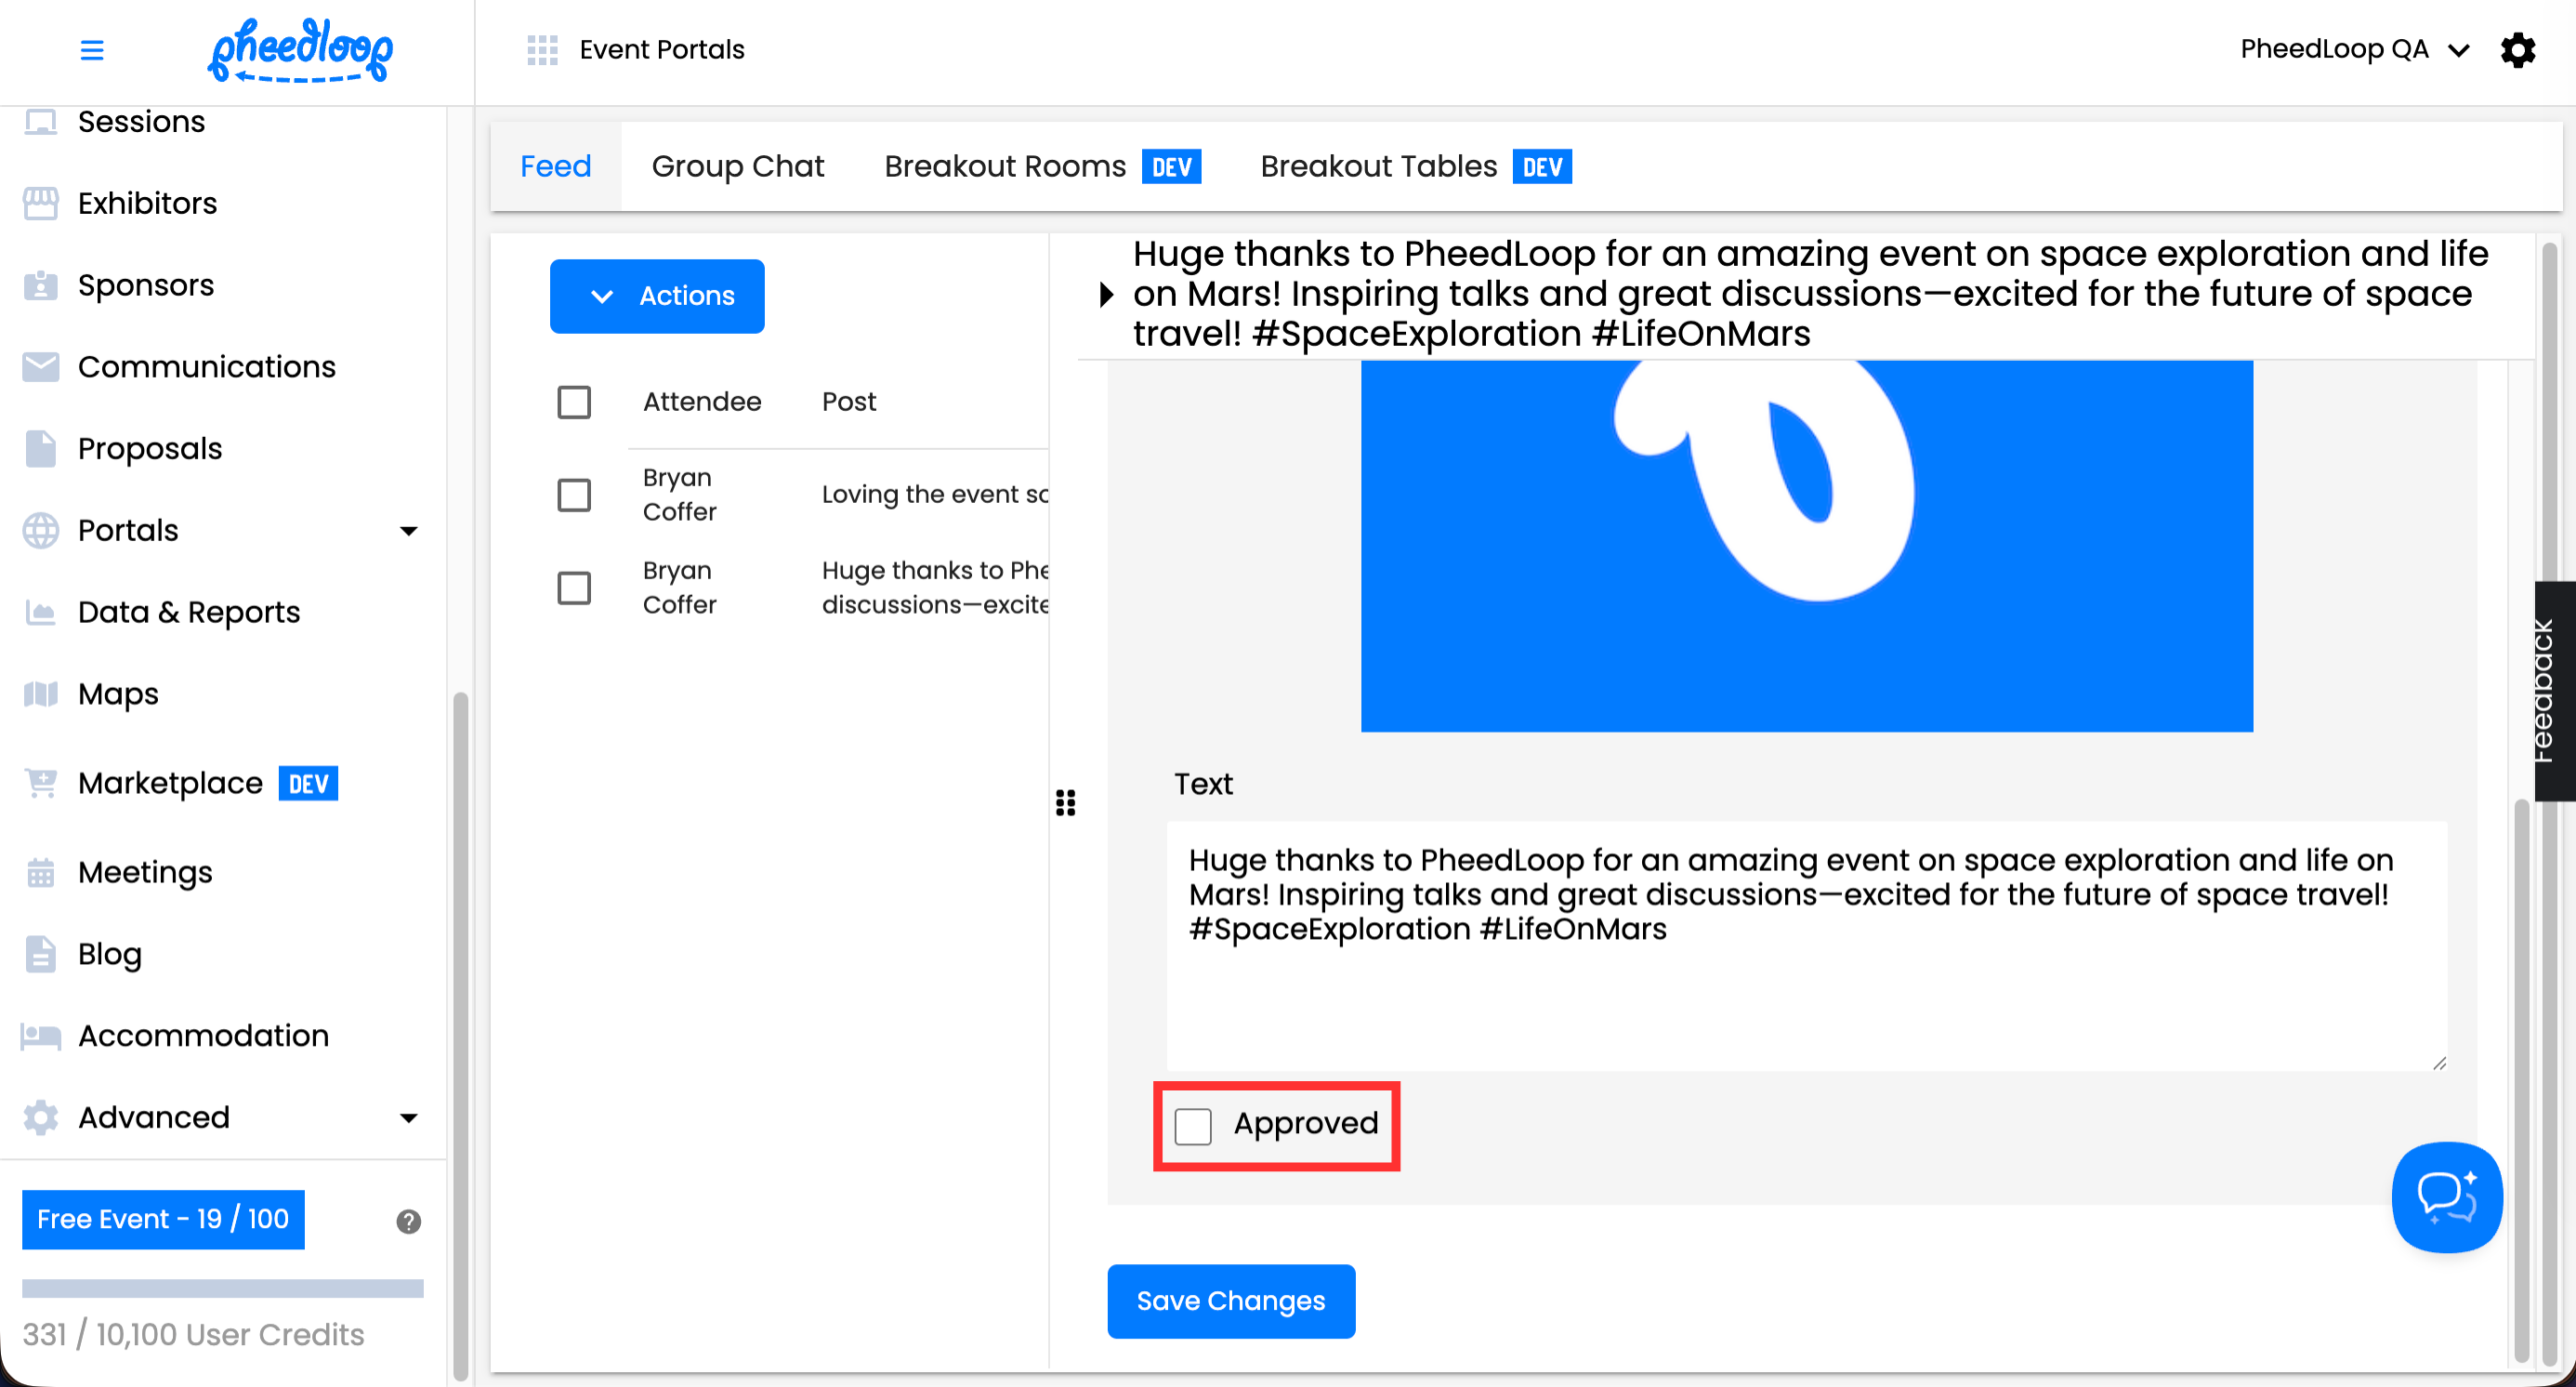Open the settings gear icon
2576x1387 pixels.
(2517, 49)
